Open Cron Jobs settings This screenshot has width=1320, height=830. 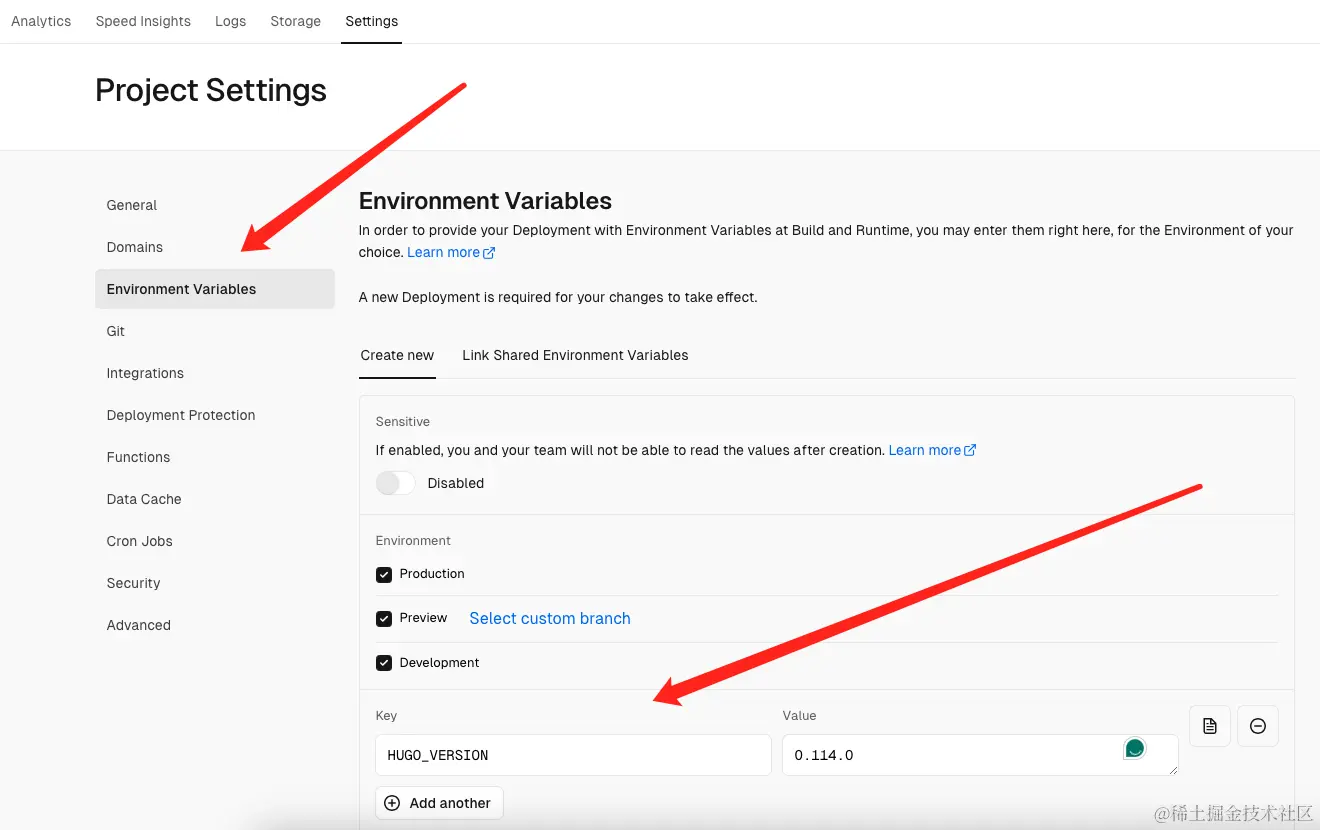click(x=215, y=541)
